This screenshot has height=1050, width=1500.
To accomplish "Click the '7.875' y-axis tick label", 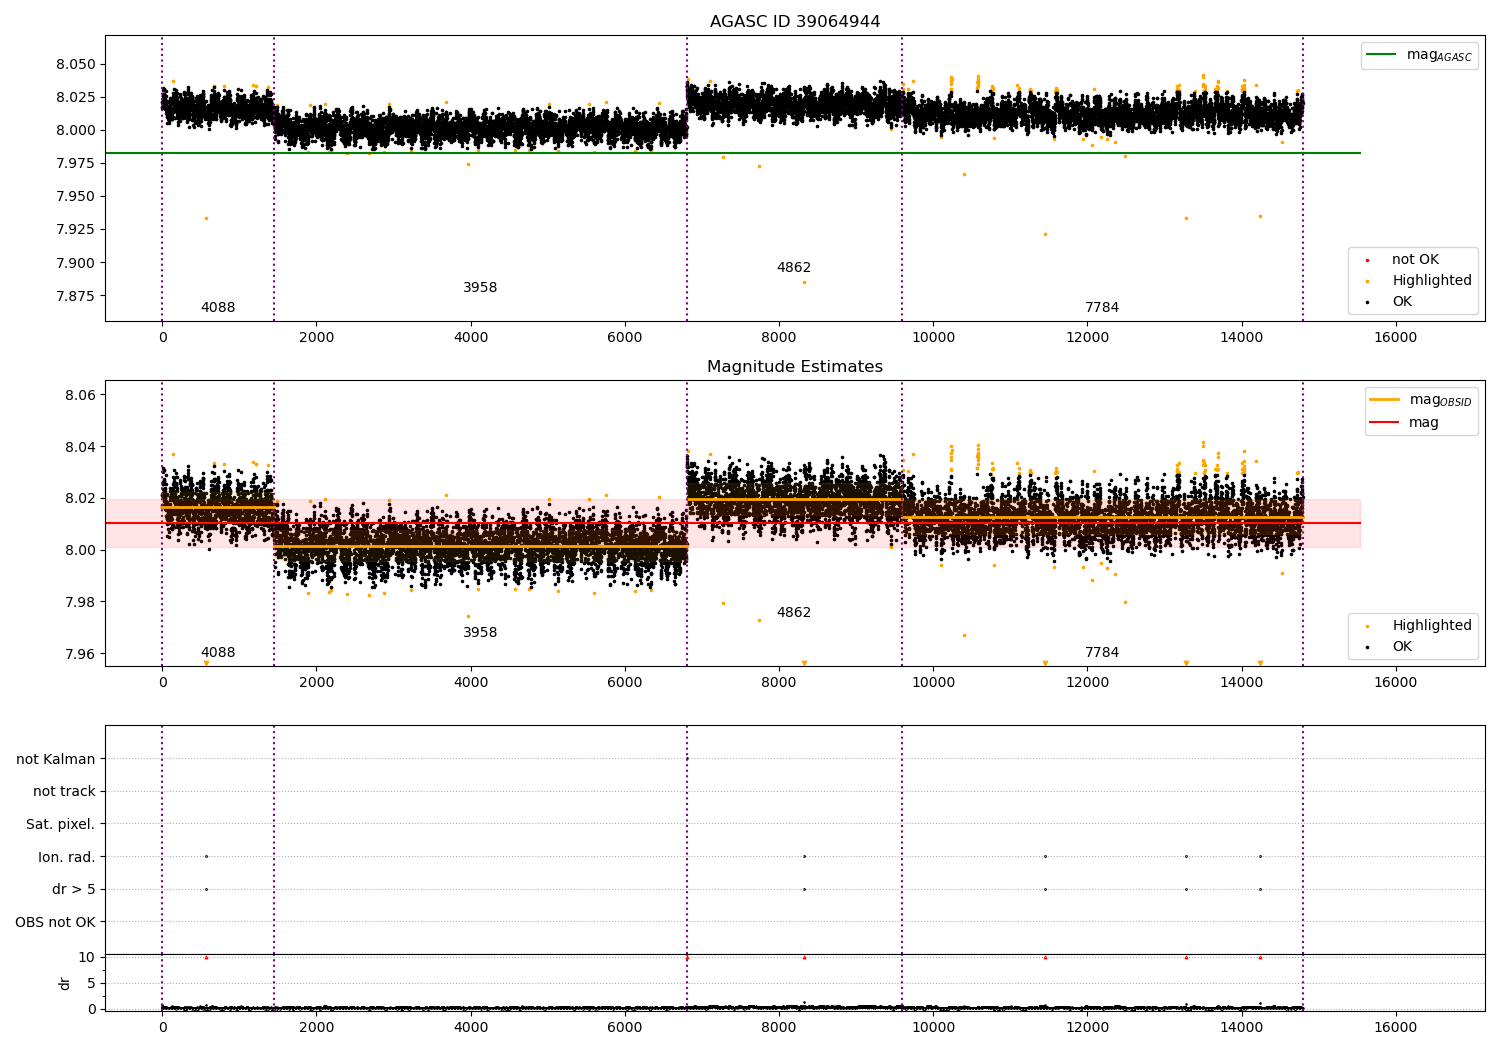I will tap(75, 296).
